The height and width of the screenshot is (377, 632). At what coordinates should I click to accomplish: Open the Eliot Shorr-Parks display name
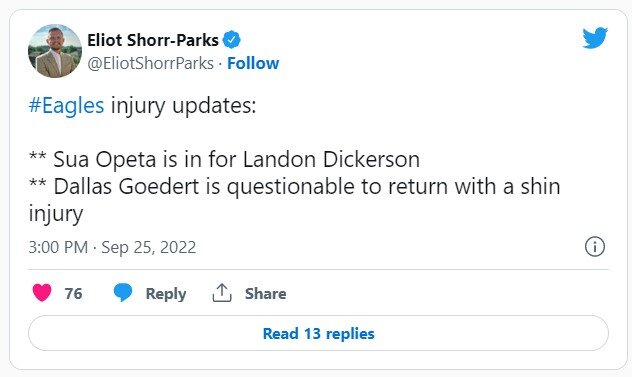coord(153,40)
